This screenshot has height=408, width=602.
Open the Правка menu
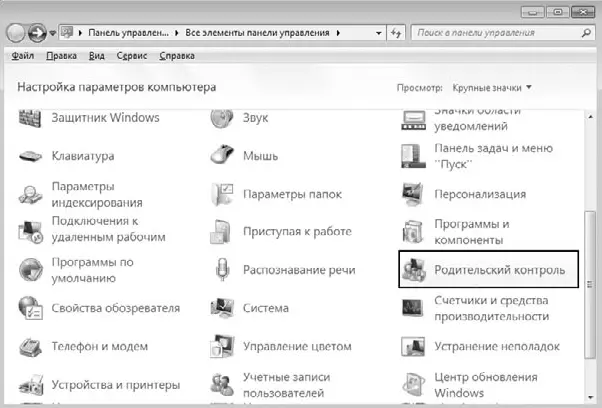[x=61, y=56]
